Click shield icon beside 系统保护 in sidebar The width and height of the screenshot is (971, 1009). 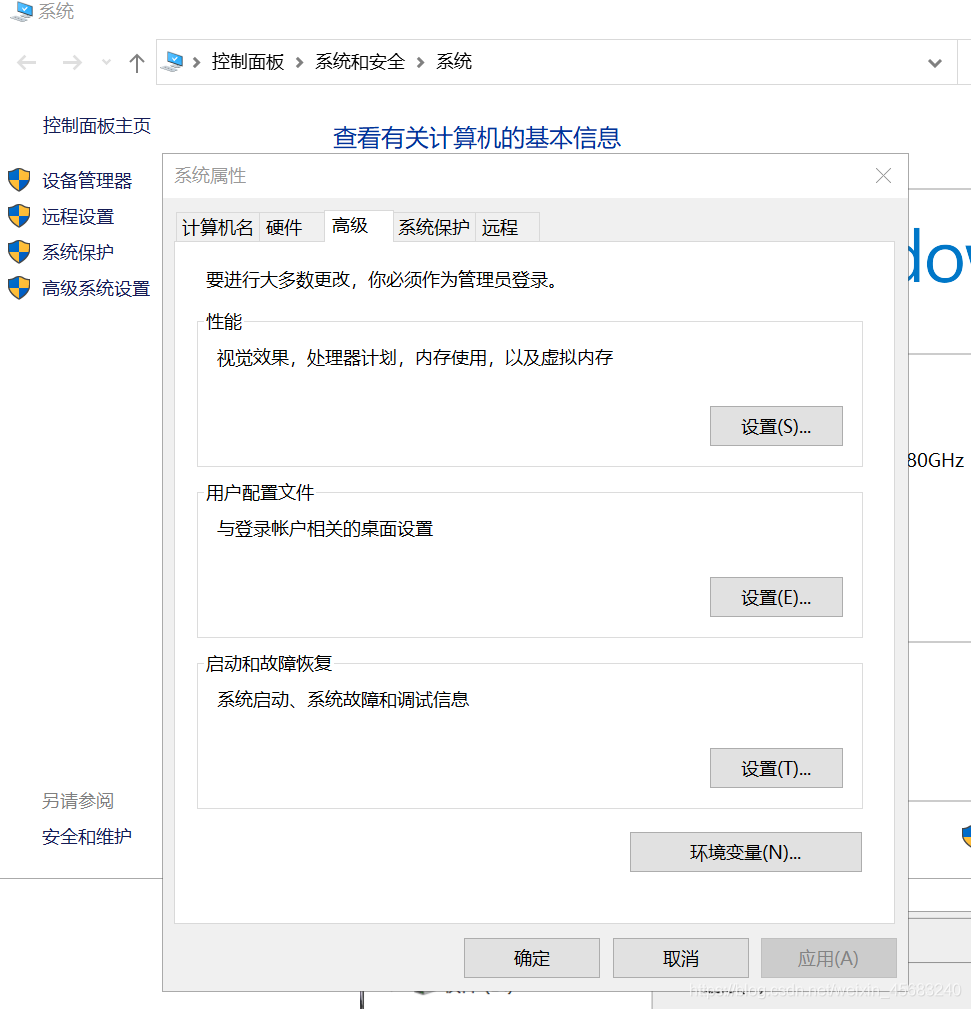pyautogui.click(x=19, y=252)
